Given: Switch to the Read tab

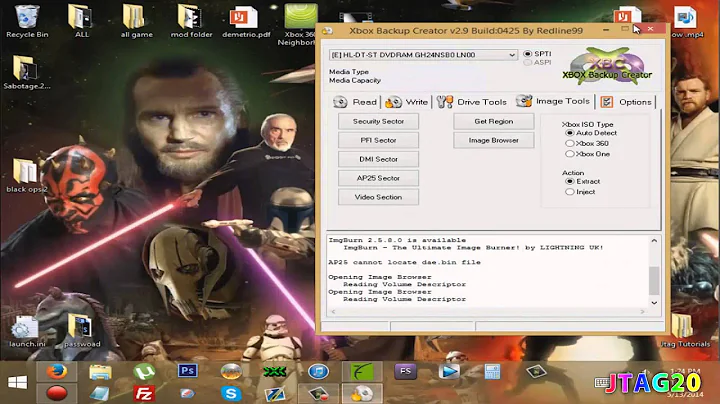Looking at the screenshot, I should (x=355, y=102).
